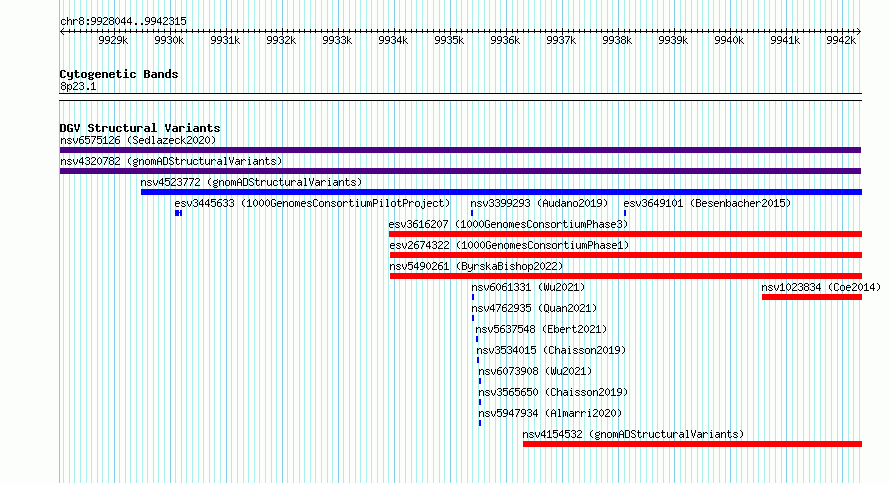Click the Cytogenetic Bands track title
Viewport: 890px width, 483px height.
[x=119, y=74]
